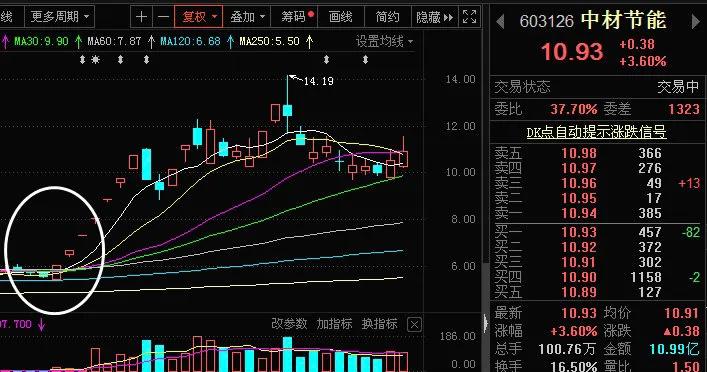Click MA30:9.90 label
This screenshot has height=372, width=707.
point(41,41)
